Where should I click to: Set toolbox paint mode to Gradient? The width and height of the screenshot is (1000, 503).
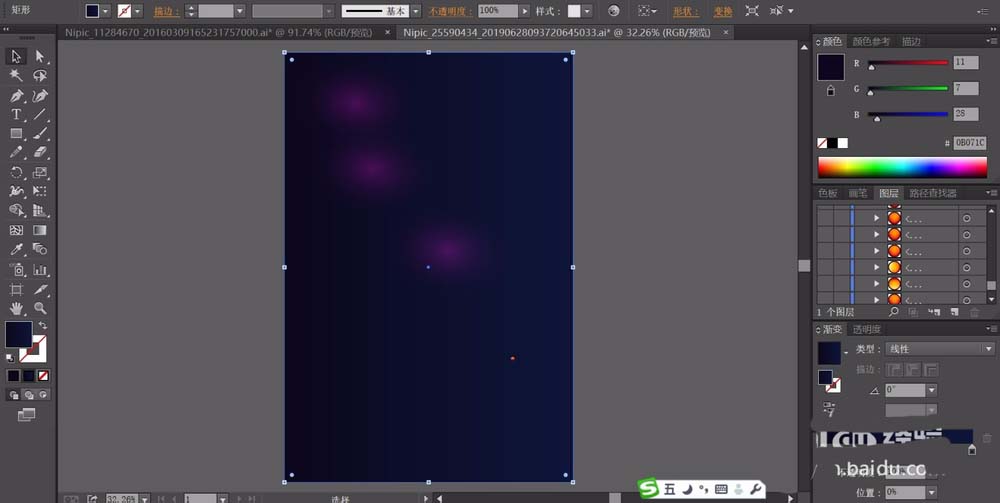pyautogui.click(x=29, y=375)
